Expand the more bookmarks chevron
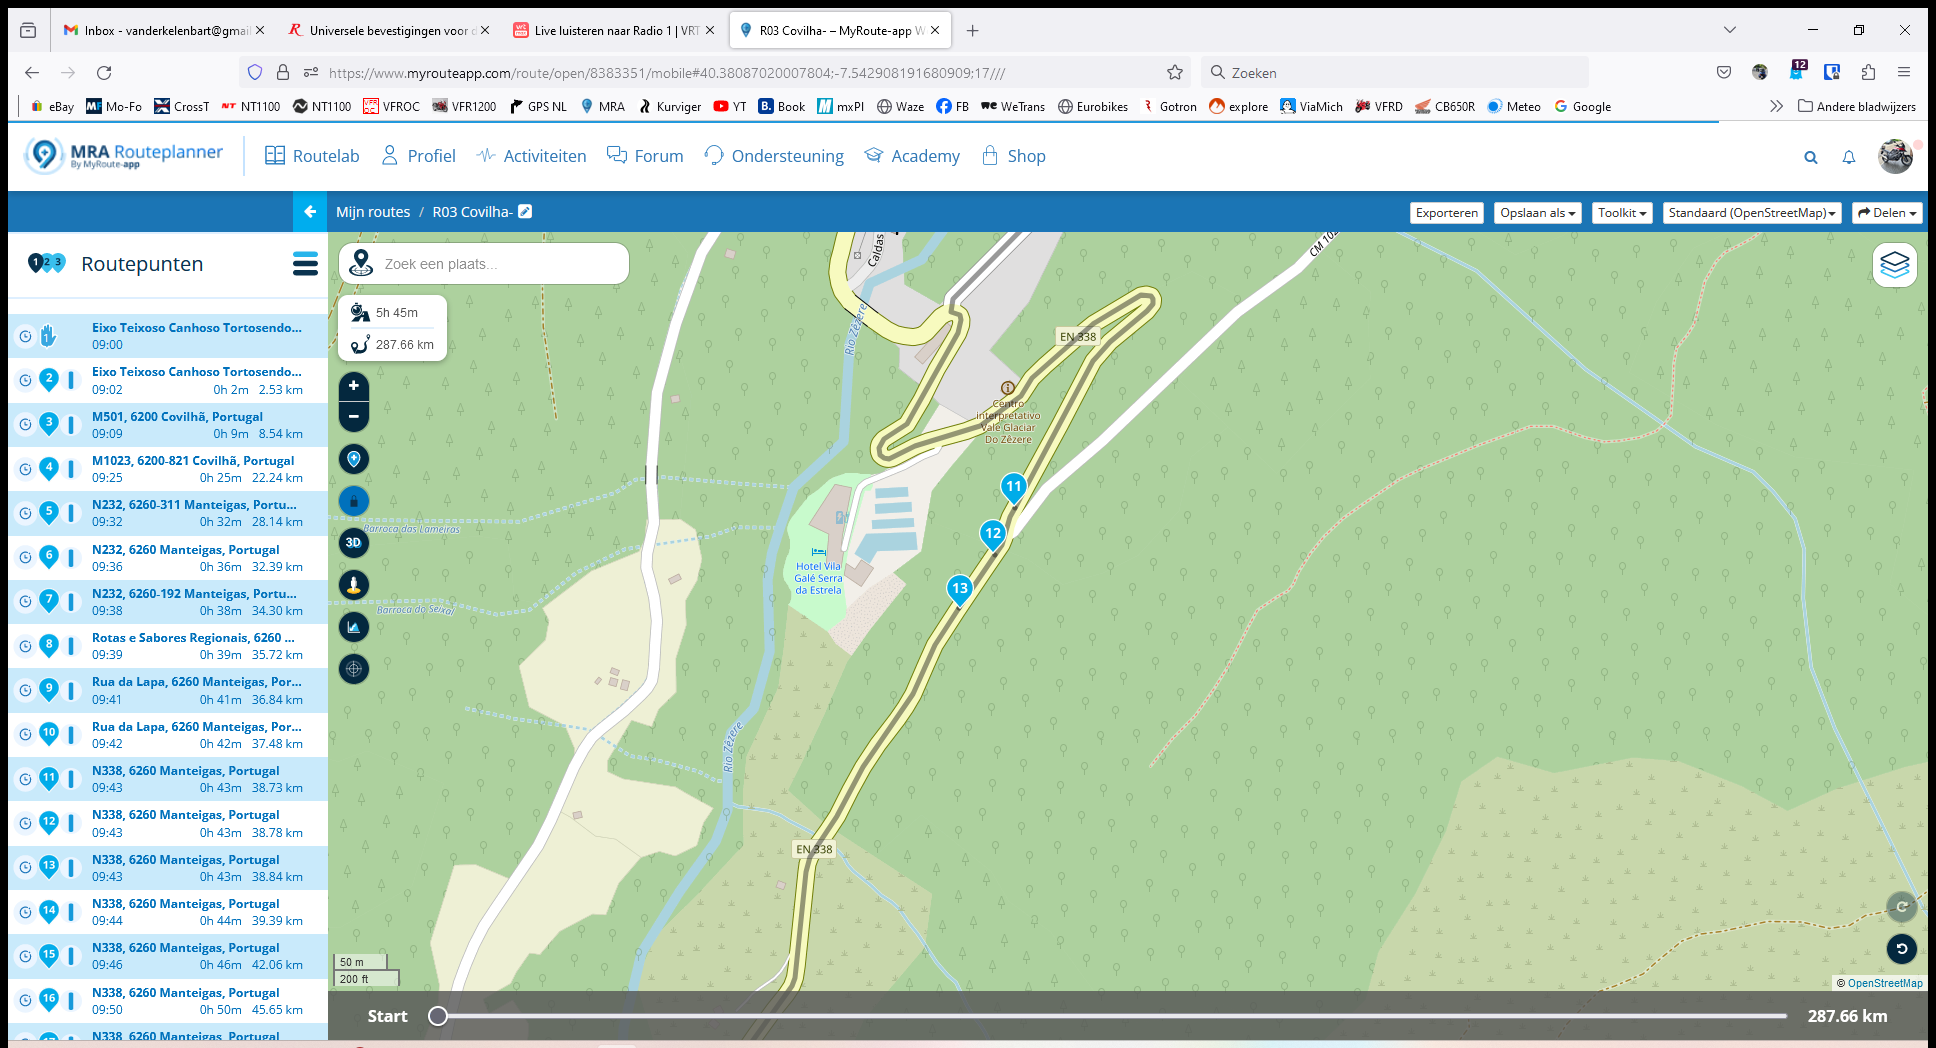The height and width of the screenshot is (1048, 1936). tap(1776, 106)
